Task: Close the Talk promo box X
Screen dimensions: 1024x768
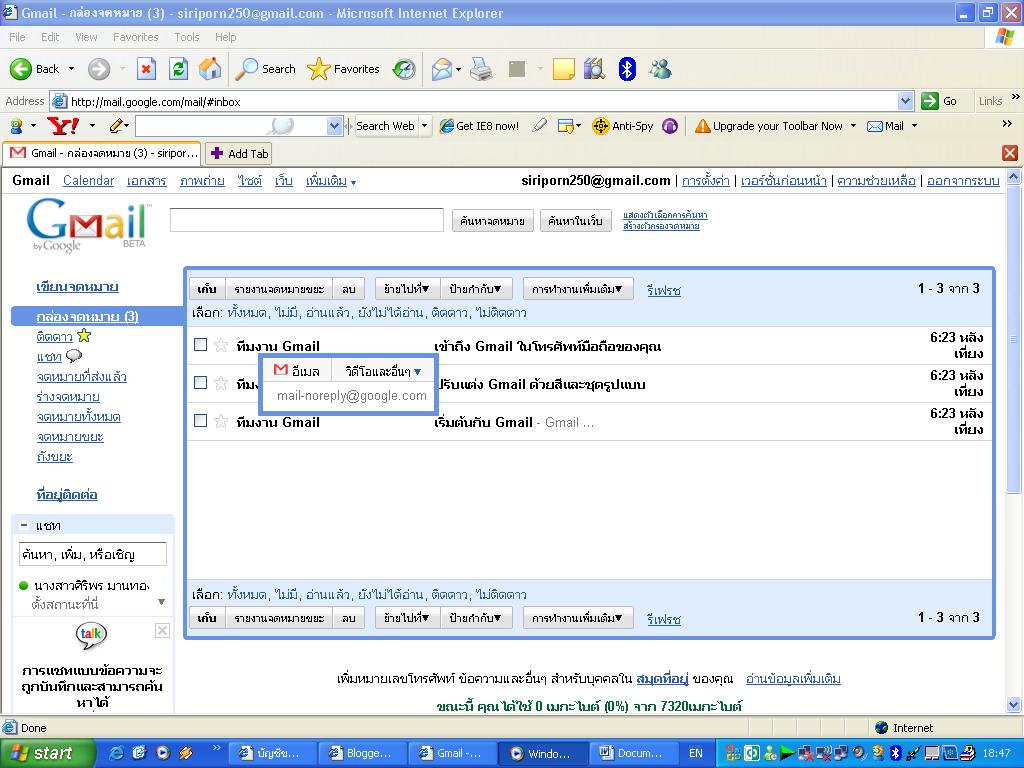Action: pos(162,630)
